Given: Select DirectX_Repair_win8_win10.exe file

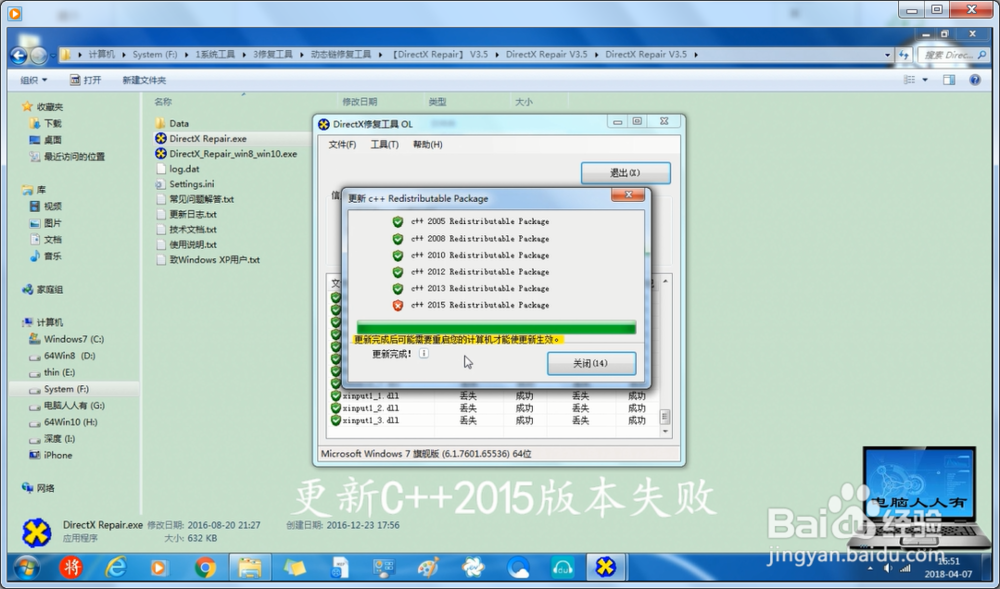Looking at the screenshot, I should click(x=226, y=154).
